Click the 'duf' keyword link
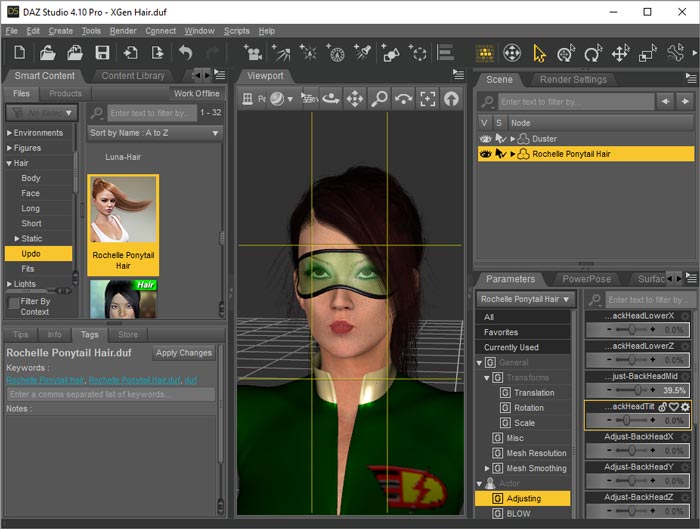 coord(191,380)
